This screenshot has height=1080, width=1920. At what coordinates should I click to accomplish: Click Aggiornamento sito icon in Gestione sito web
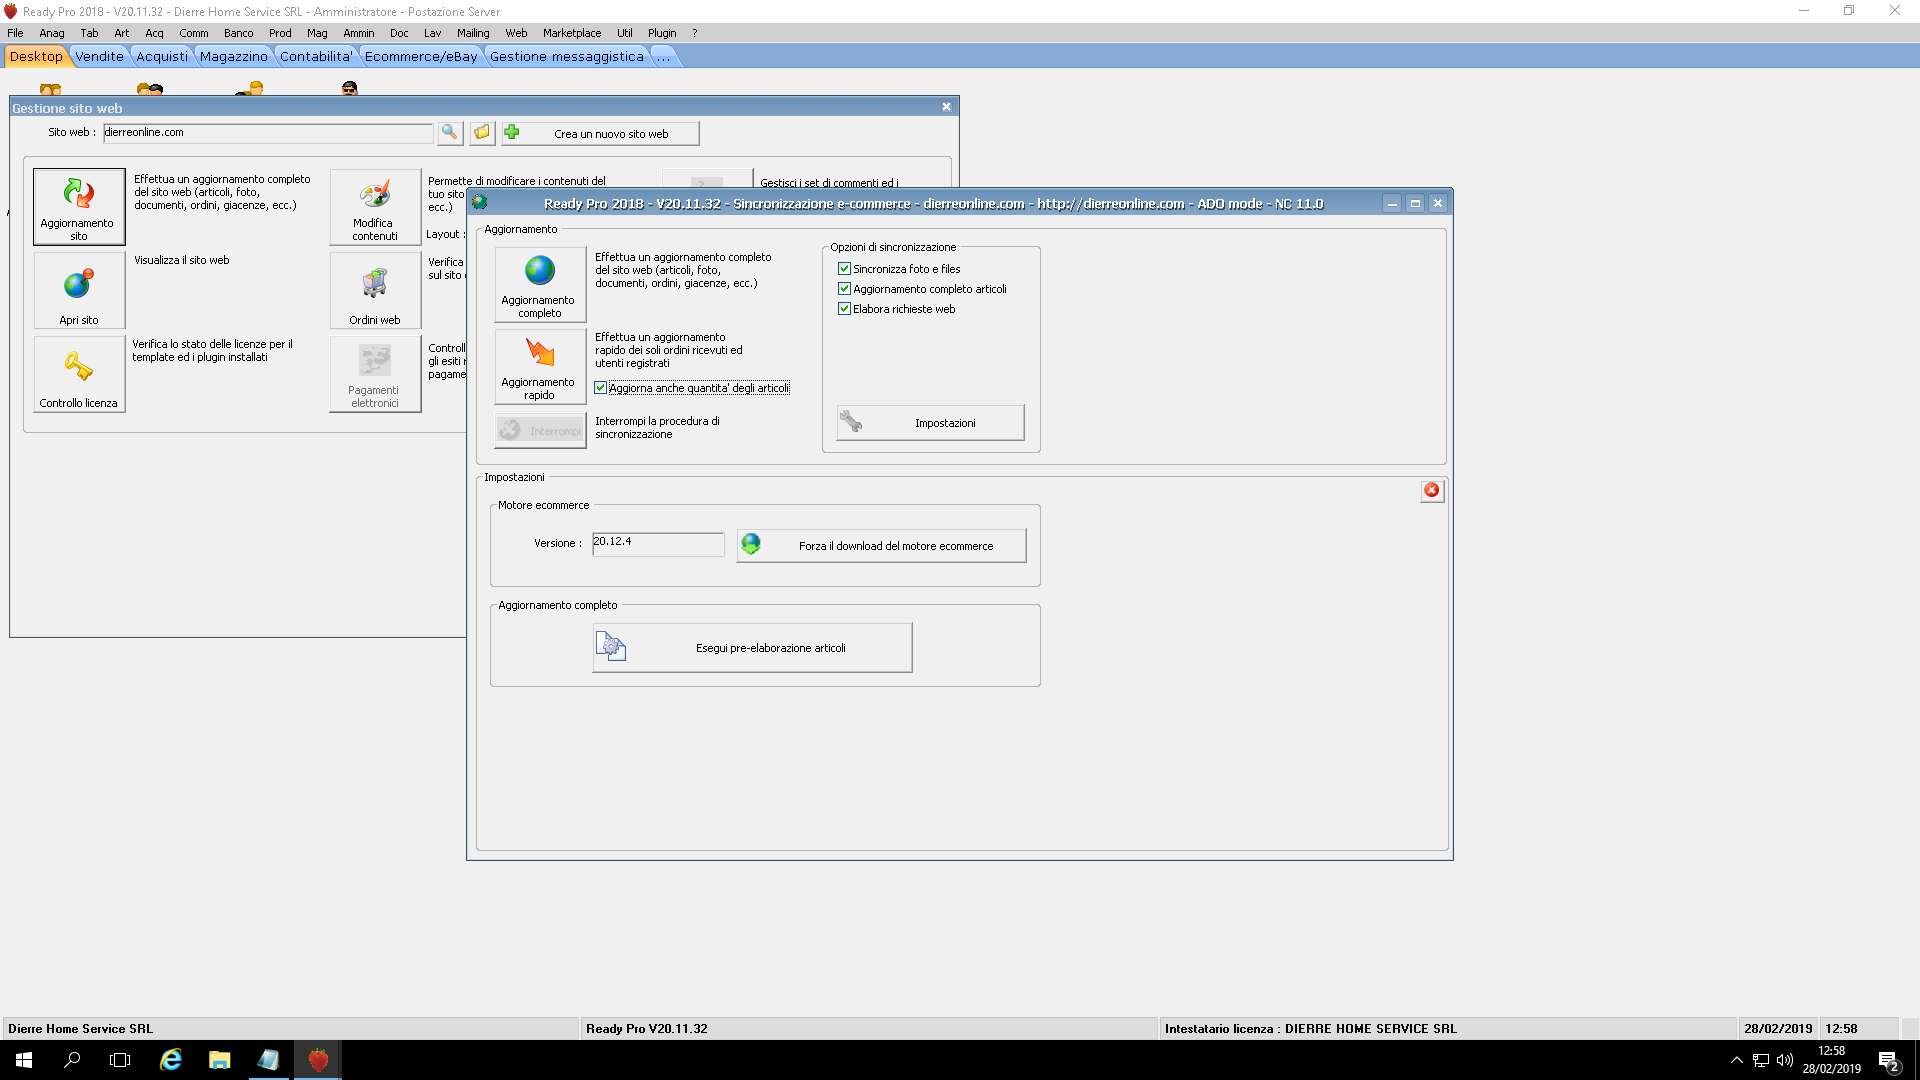coord(79,206)
